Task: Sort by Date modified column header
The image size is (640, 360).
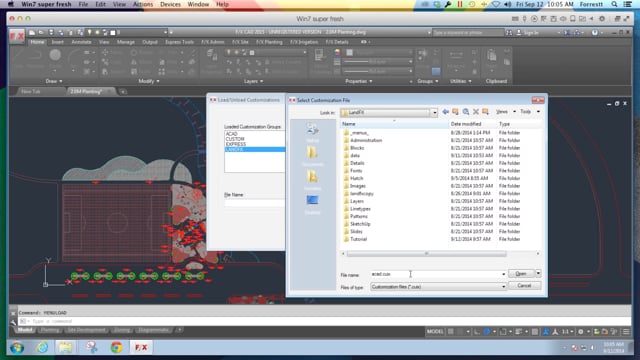Action: 472,124
